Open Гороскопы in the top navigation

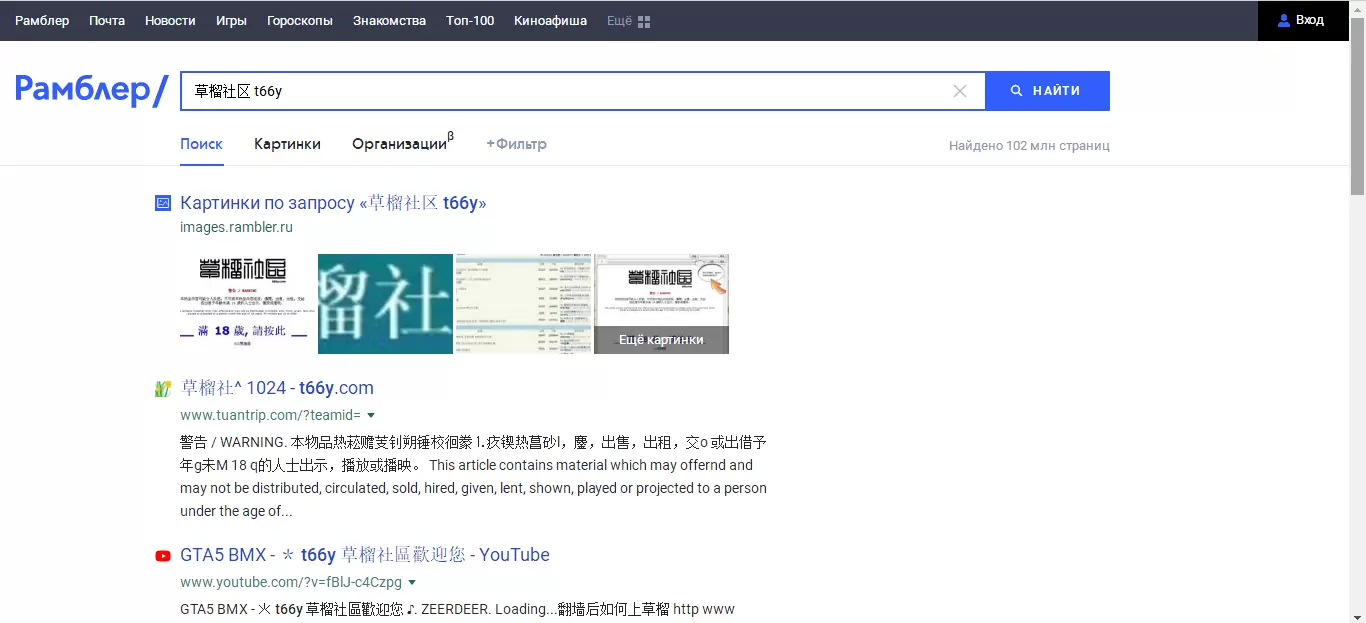tap(300, 21)
